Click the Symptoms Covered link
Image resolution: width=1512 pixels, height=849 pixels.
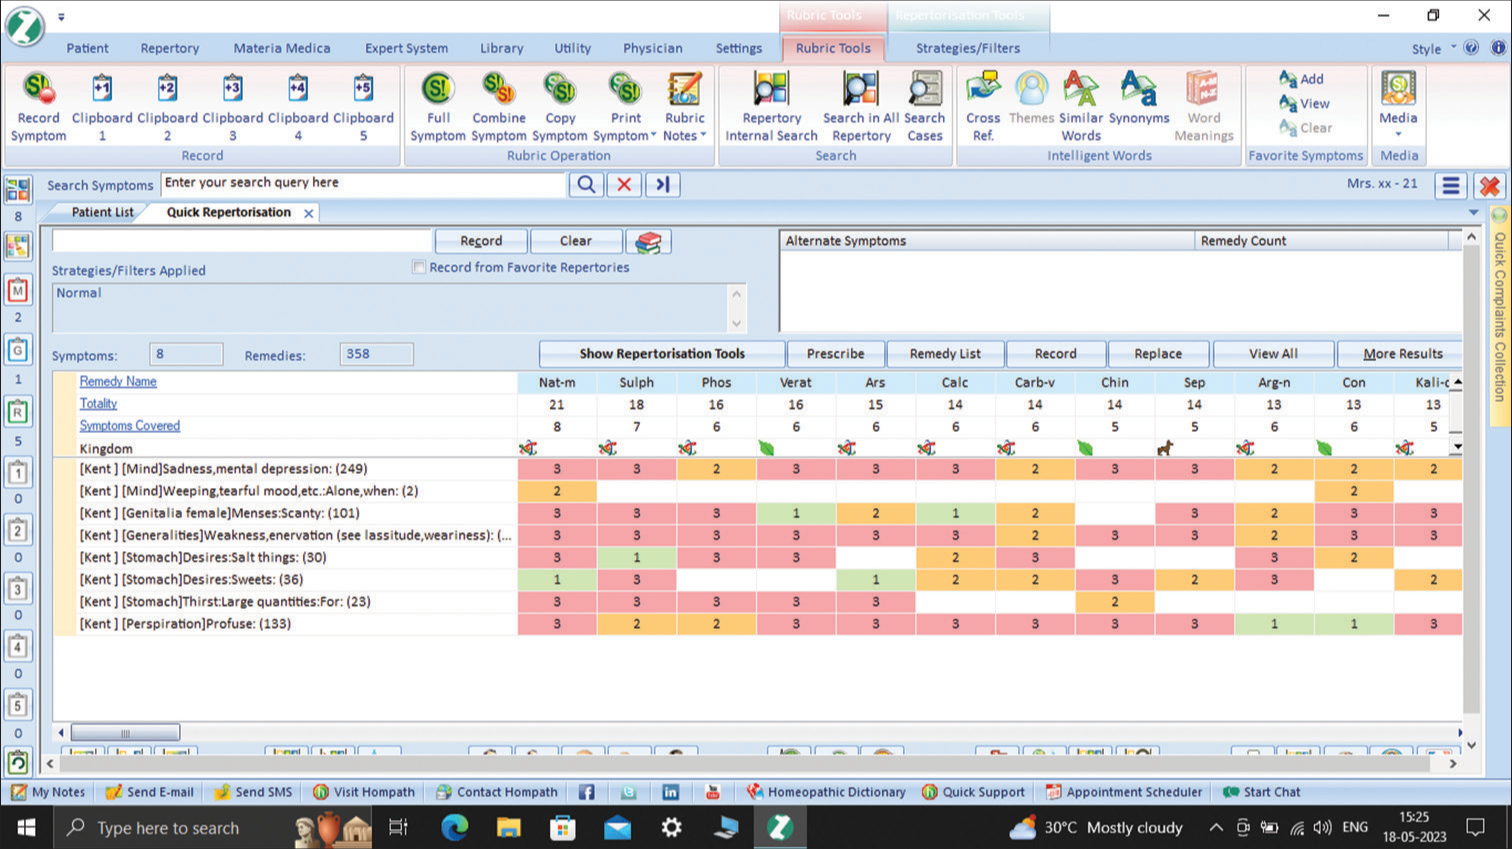coord(130,425)
